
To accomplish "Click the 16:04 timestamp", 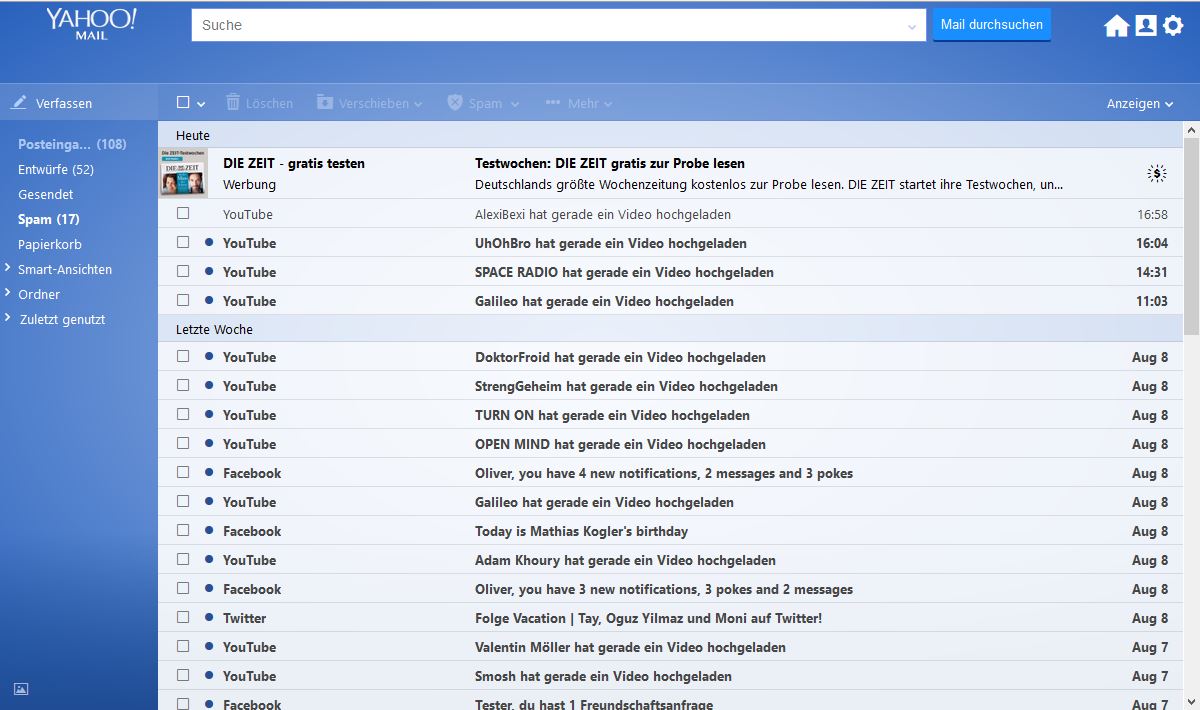I will click(x=1152, y=243).
